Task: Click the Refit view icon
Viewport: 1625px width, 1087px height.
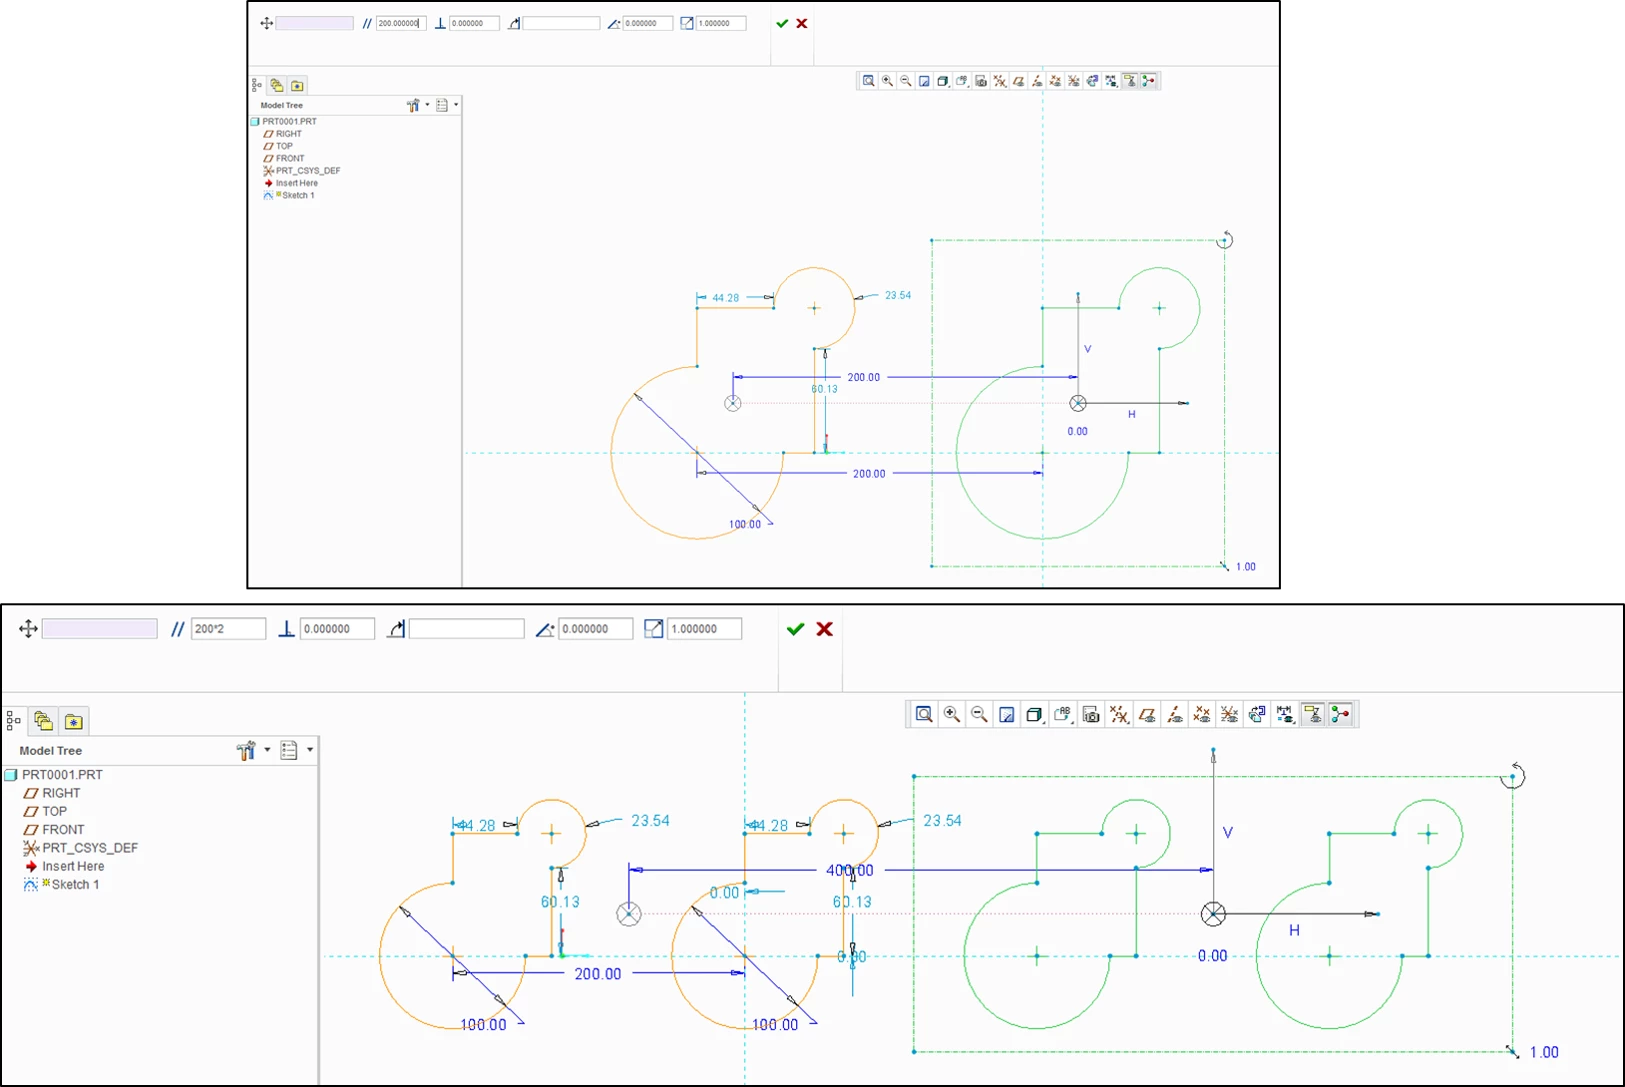Action: pyautogui.click(x=1007, y=714)
